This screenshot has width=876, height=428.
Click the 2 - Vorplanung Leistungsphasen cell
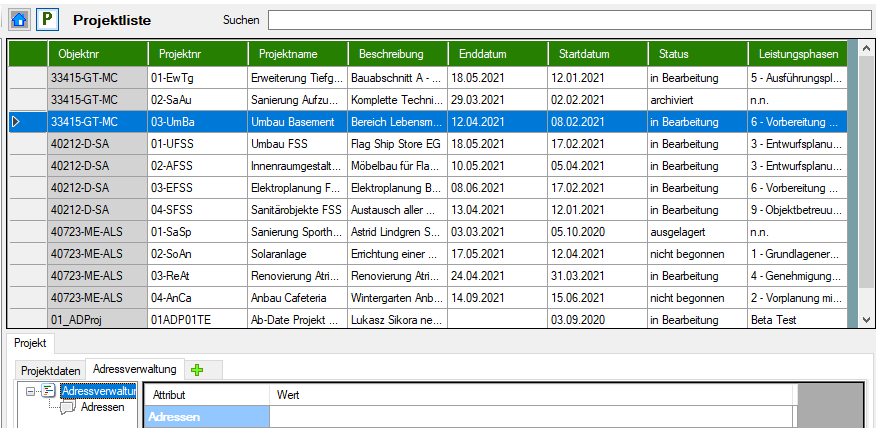click(x=798, y=298)
